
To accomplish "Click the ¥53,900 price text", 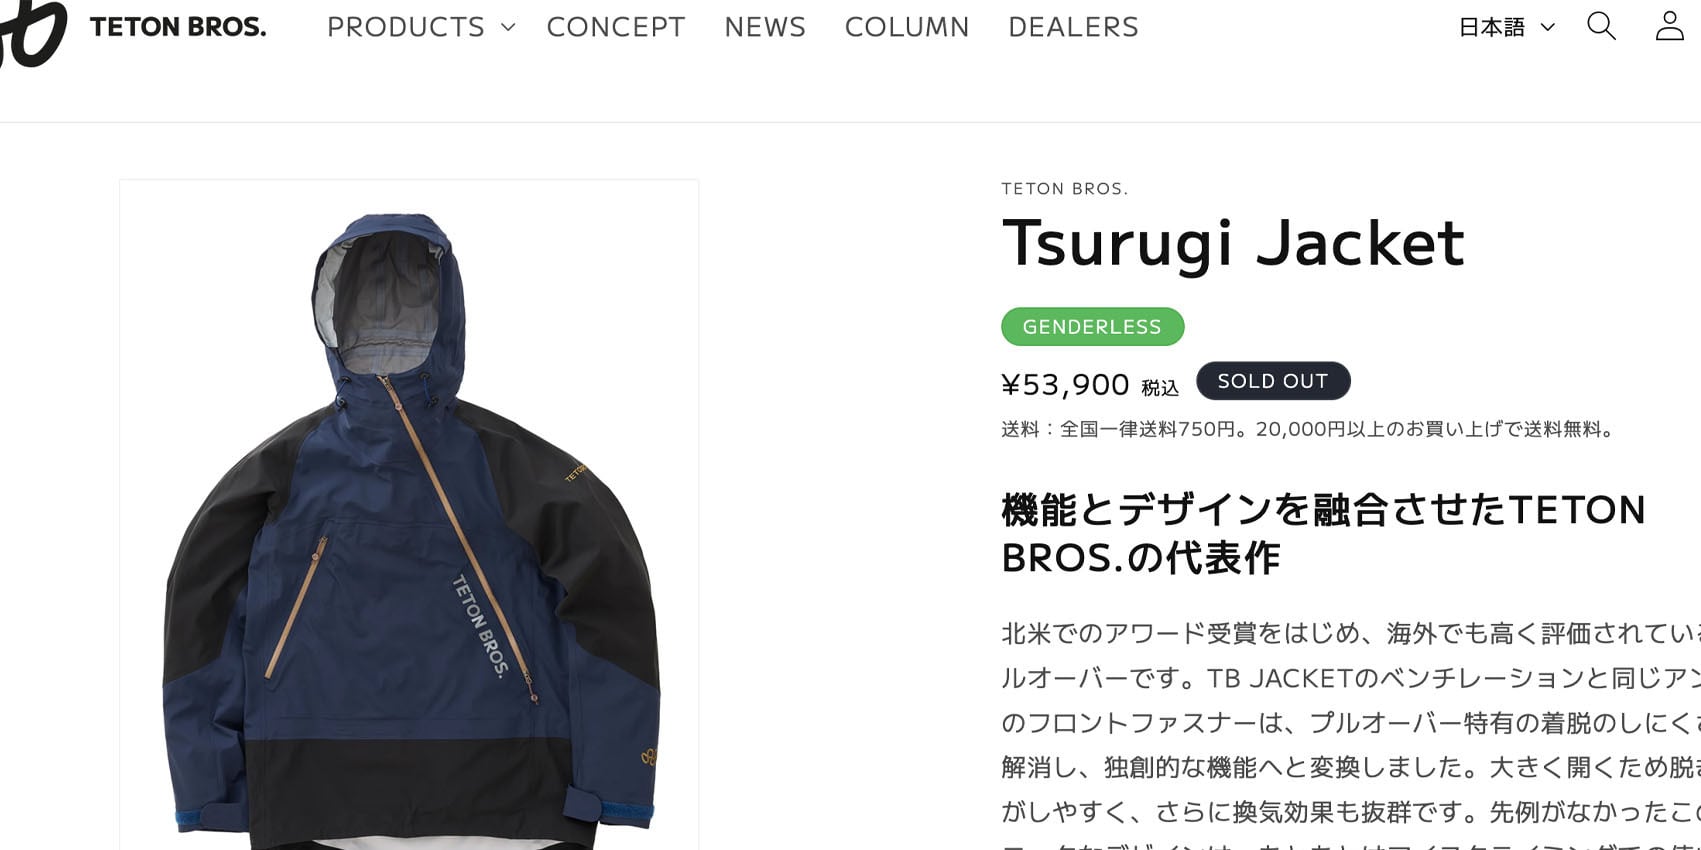I will click(x=1066, y=384).
